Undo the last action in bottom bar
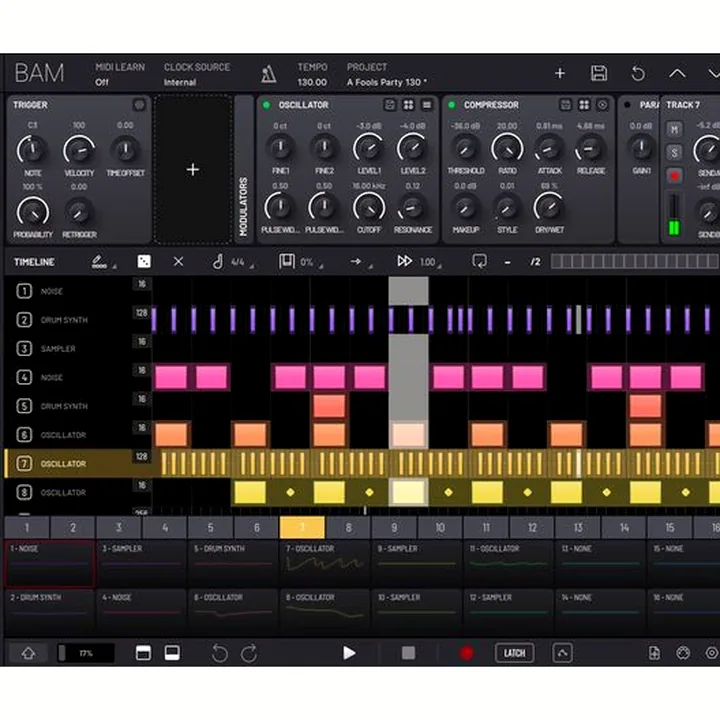The width and height of the screenshot is (720, 720). coord(219,653)
